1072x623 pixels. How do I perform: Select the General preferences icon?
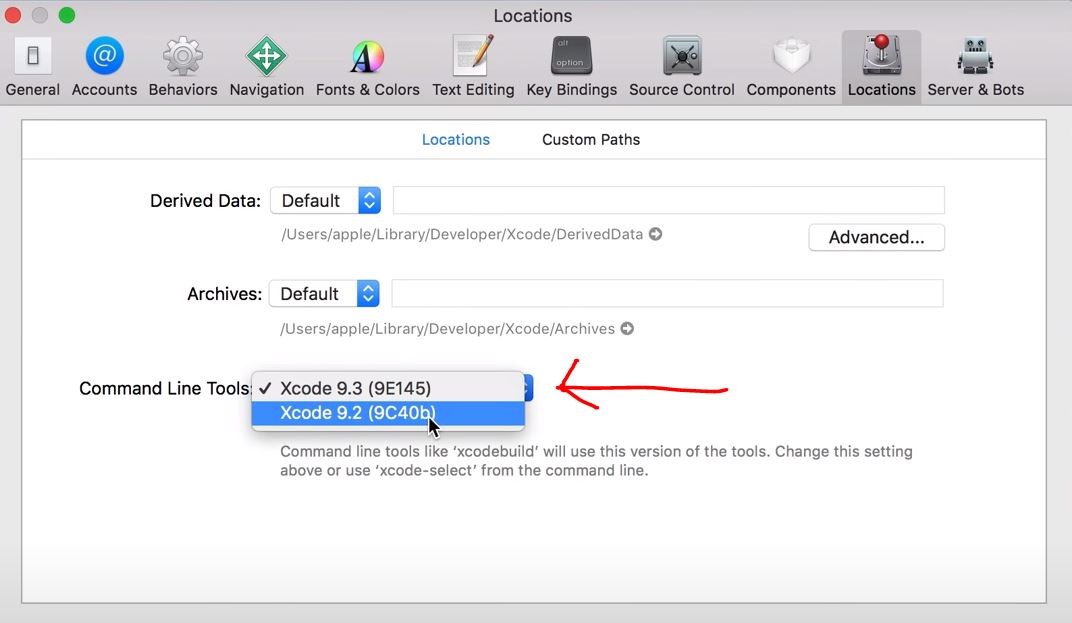point(32,63)
